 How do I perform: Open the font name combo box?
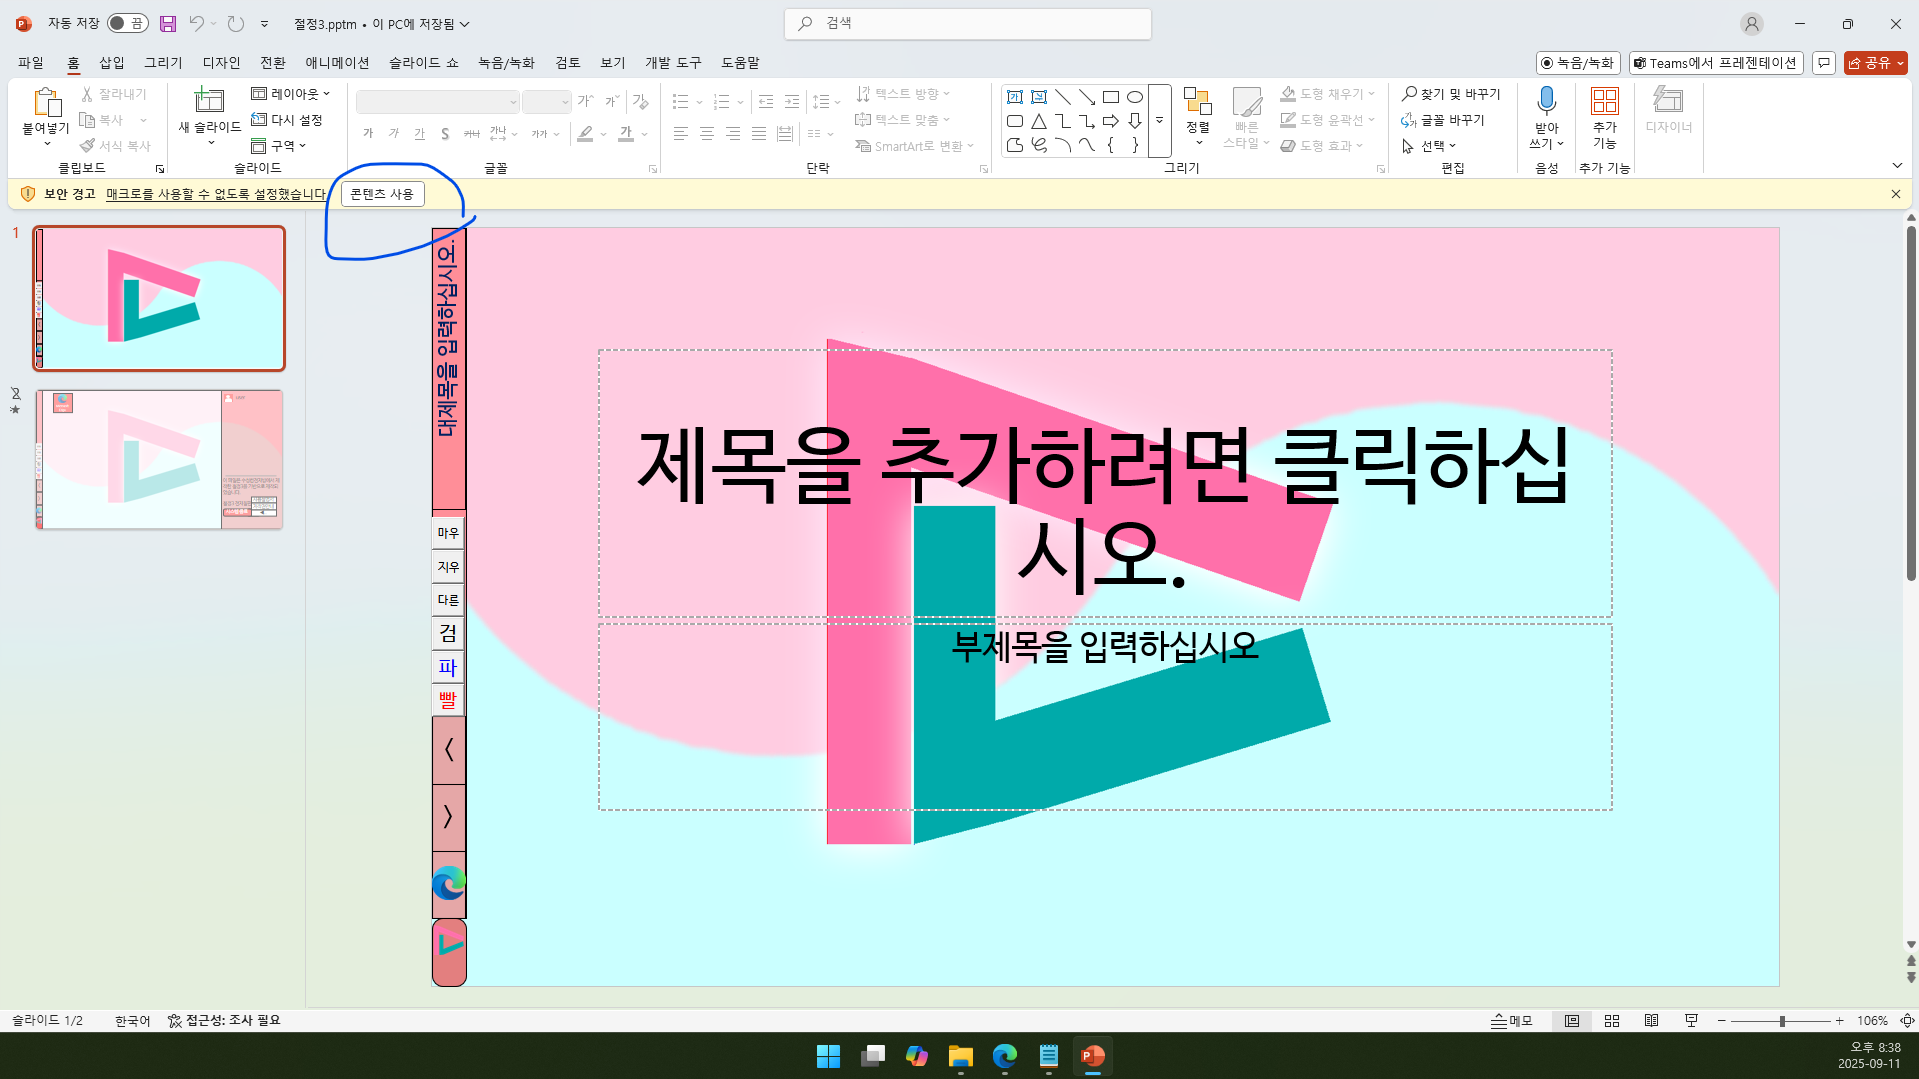click(x=438, y=102)
